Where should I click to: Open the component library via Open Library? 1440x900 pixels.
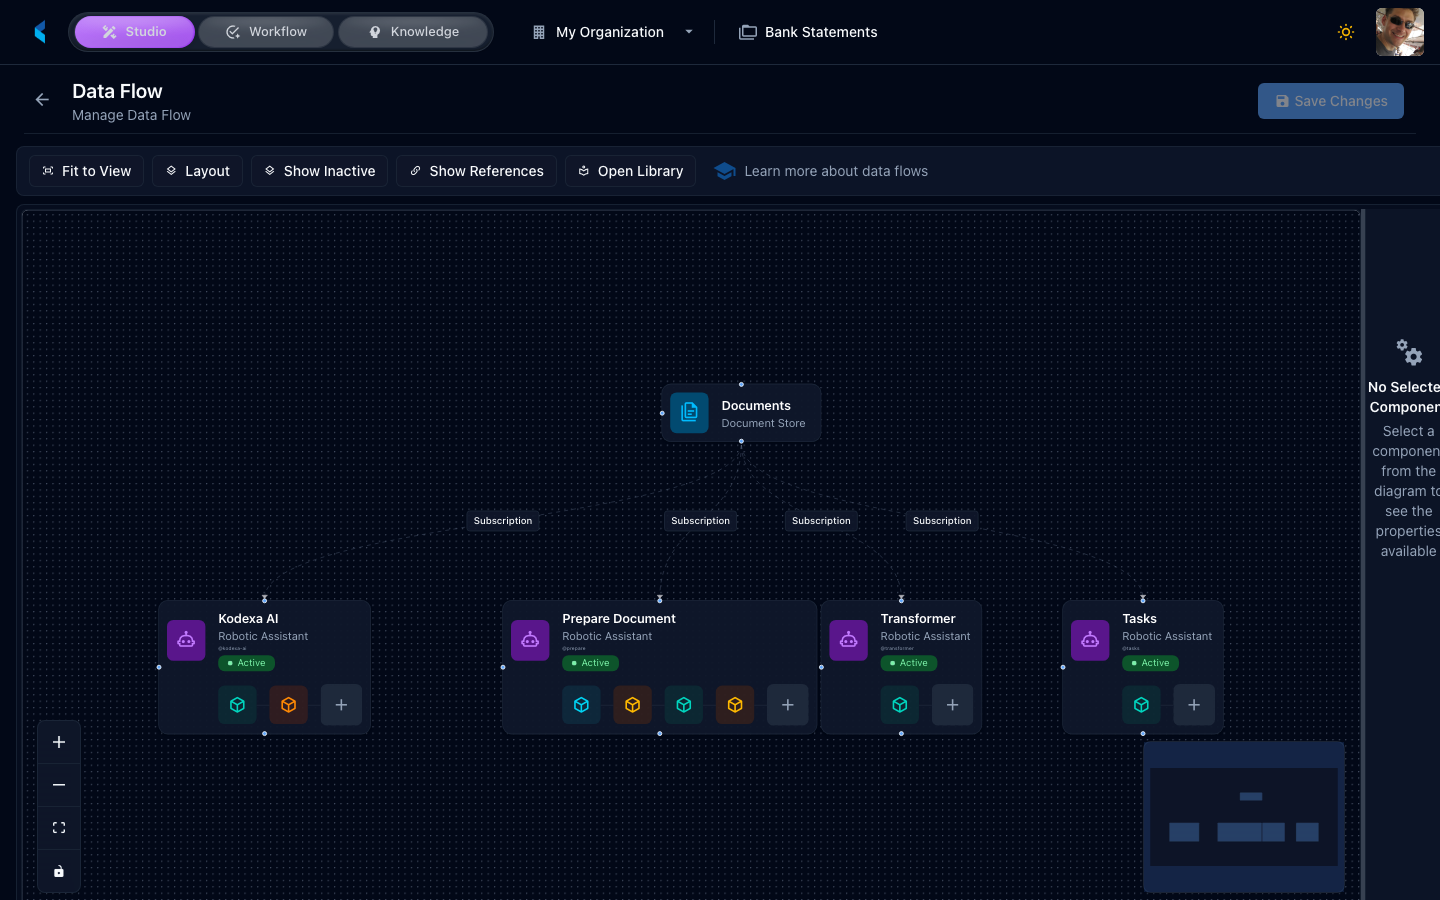pyautogui.click(x=630, y=171)
